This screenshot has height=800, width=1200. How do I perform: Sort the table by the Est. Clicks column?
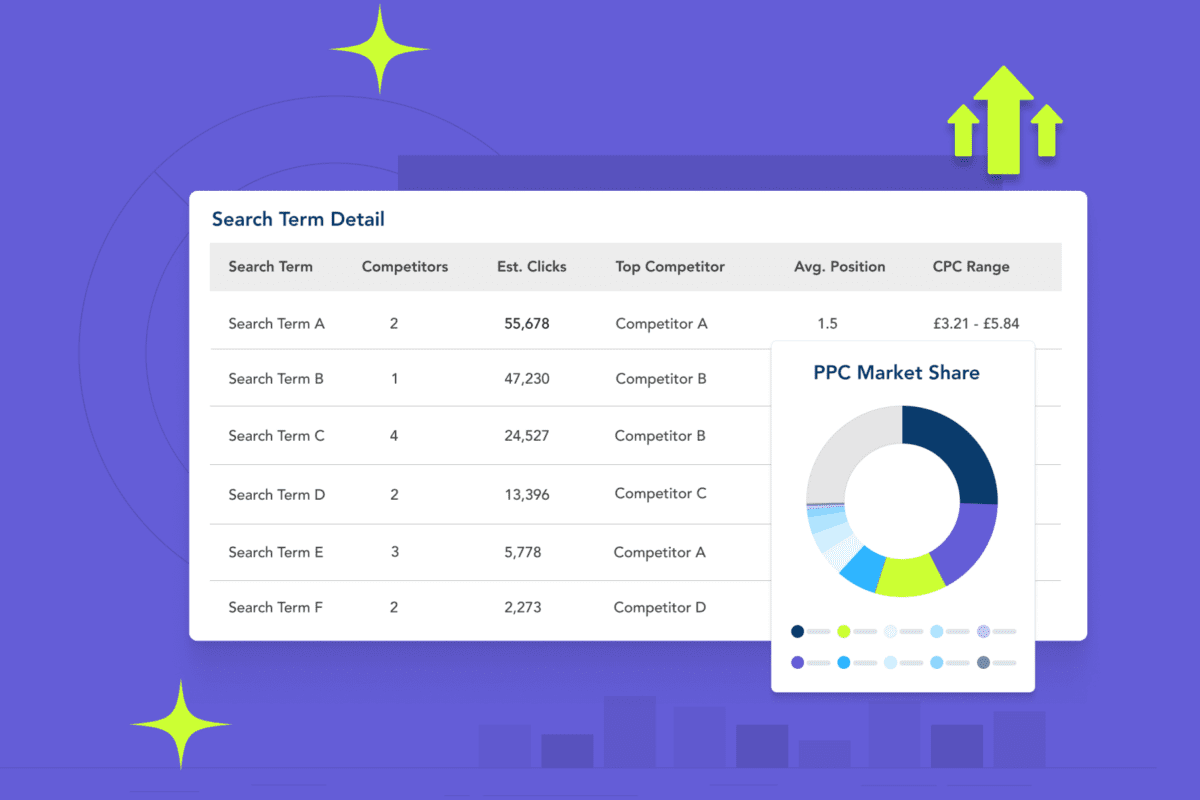pos(532,267)
